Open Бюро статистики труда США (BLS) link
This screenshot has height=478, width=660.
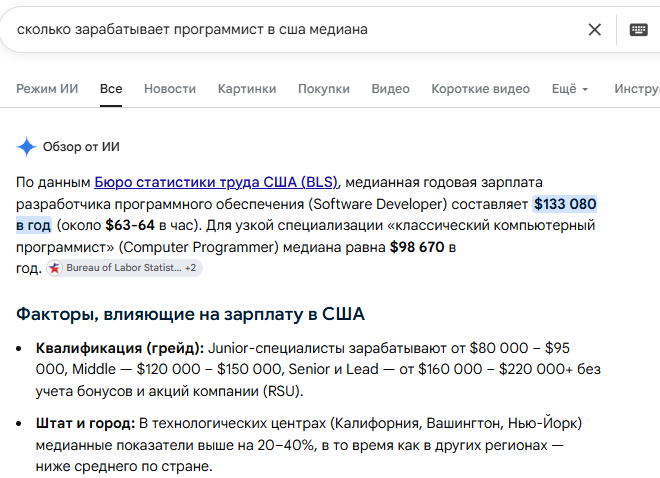(216, 182)
